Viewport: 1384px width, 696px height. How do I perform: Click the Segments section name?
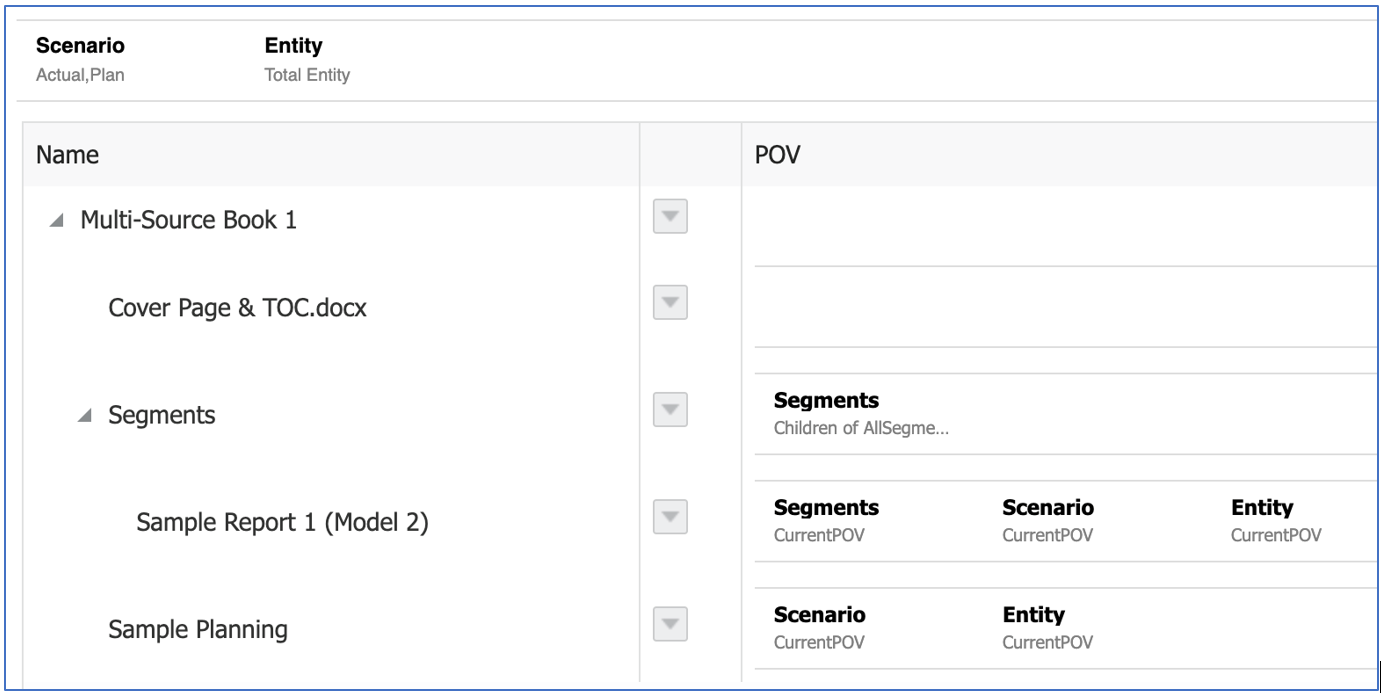pyautogui.click(x=161, y=415)
